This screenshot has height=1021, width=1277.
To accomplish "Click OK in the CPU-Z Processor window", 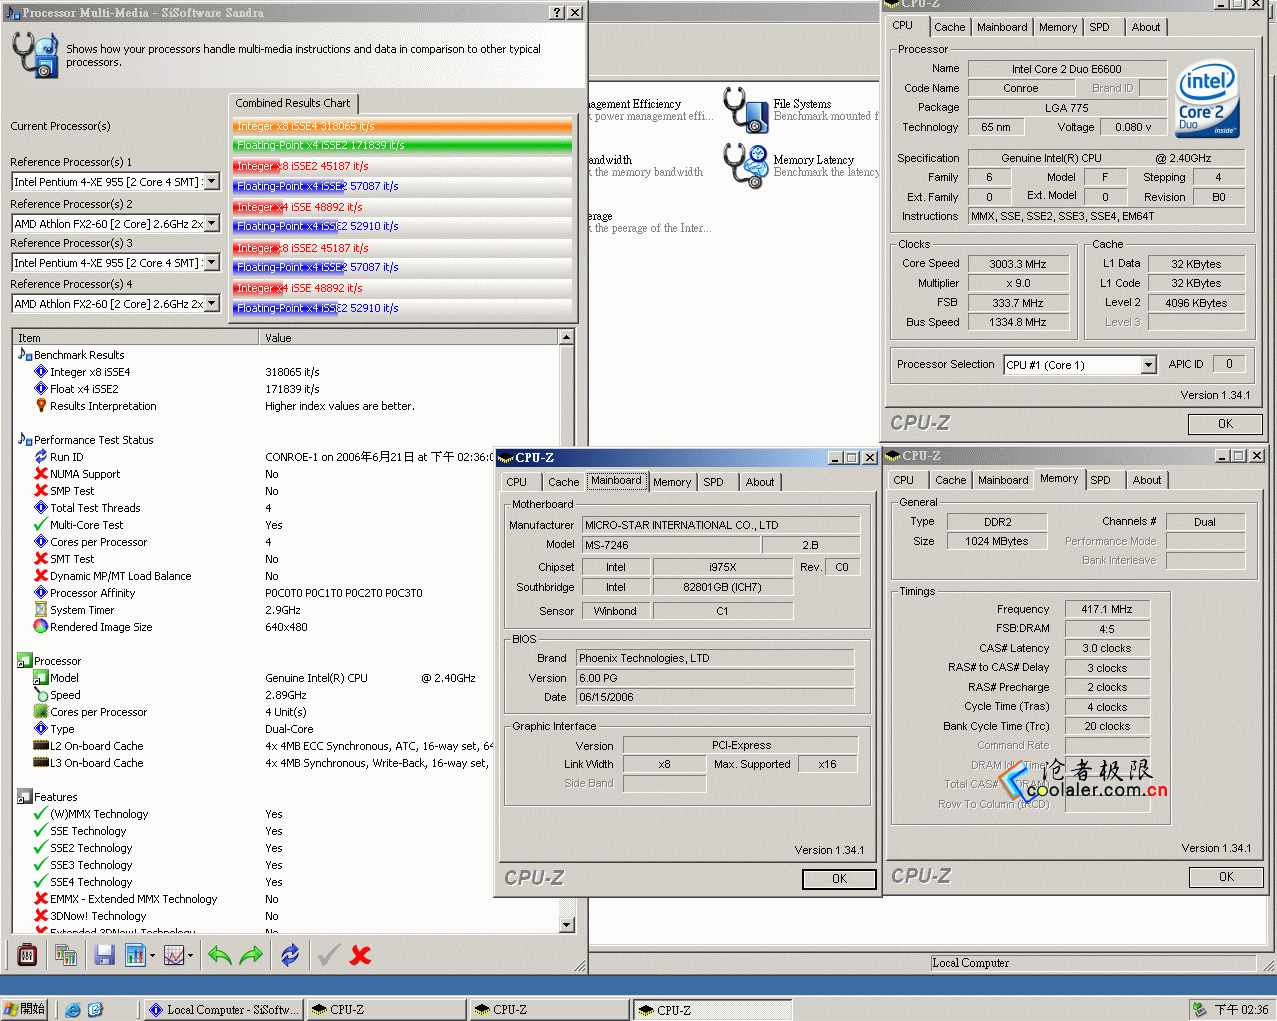I will pos(1225,424).
